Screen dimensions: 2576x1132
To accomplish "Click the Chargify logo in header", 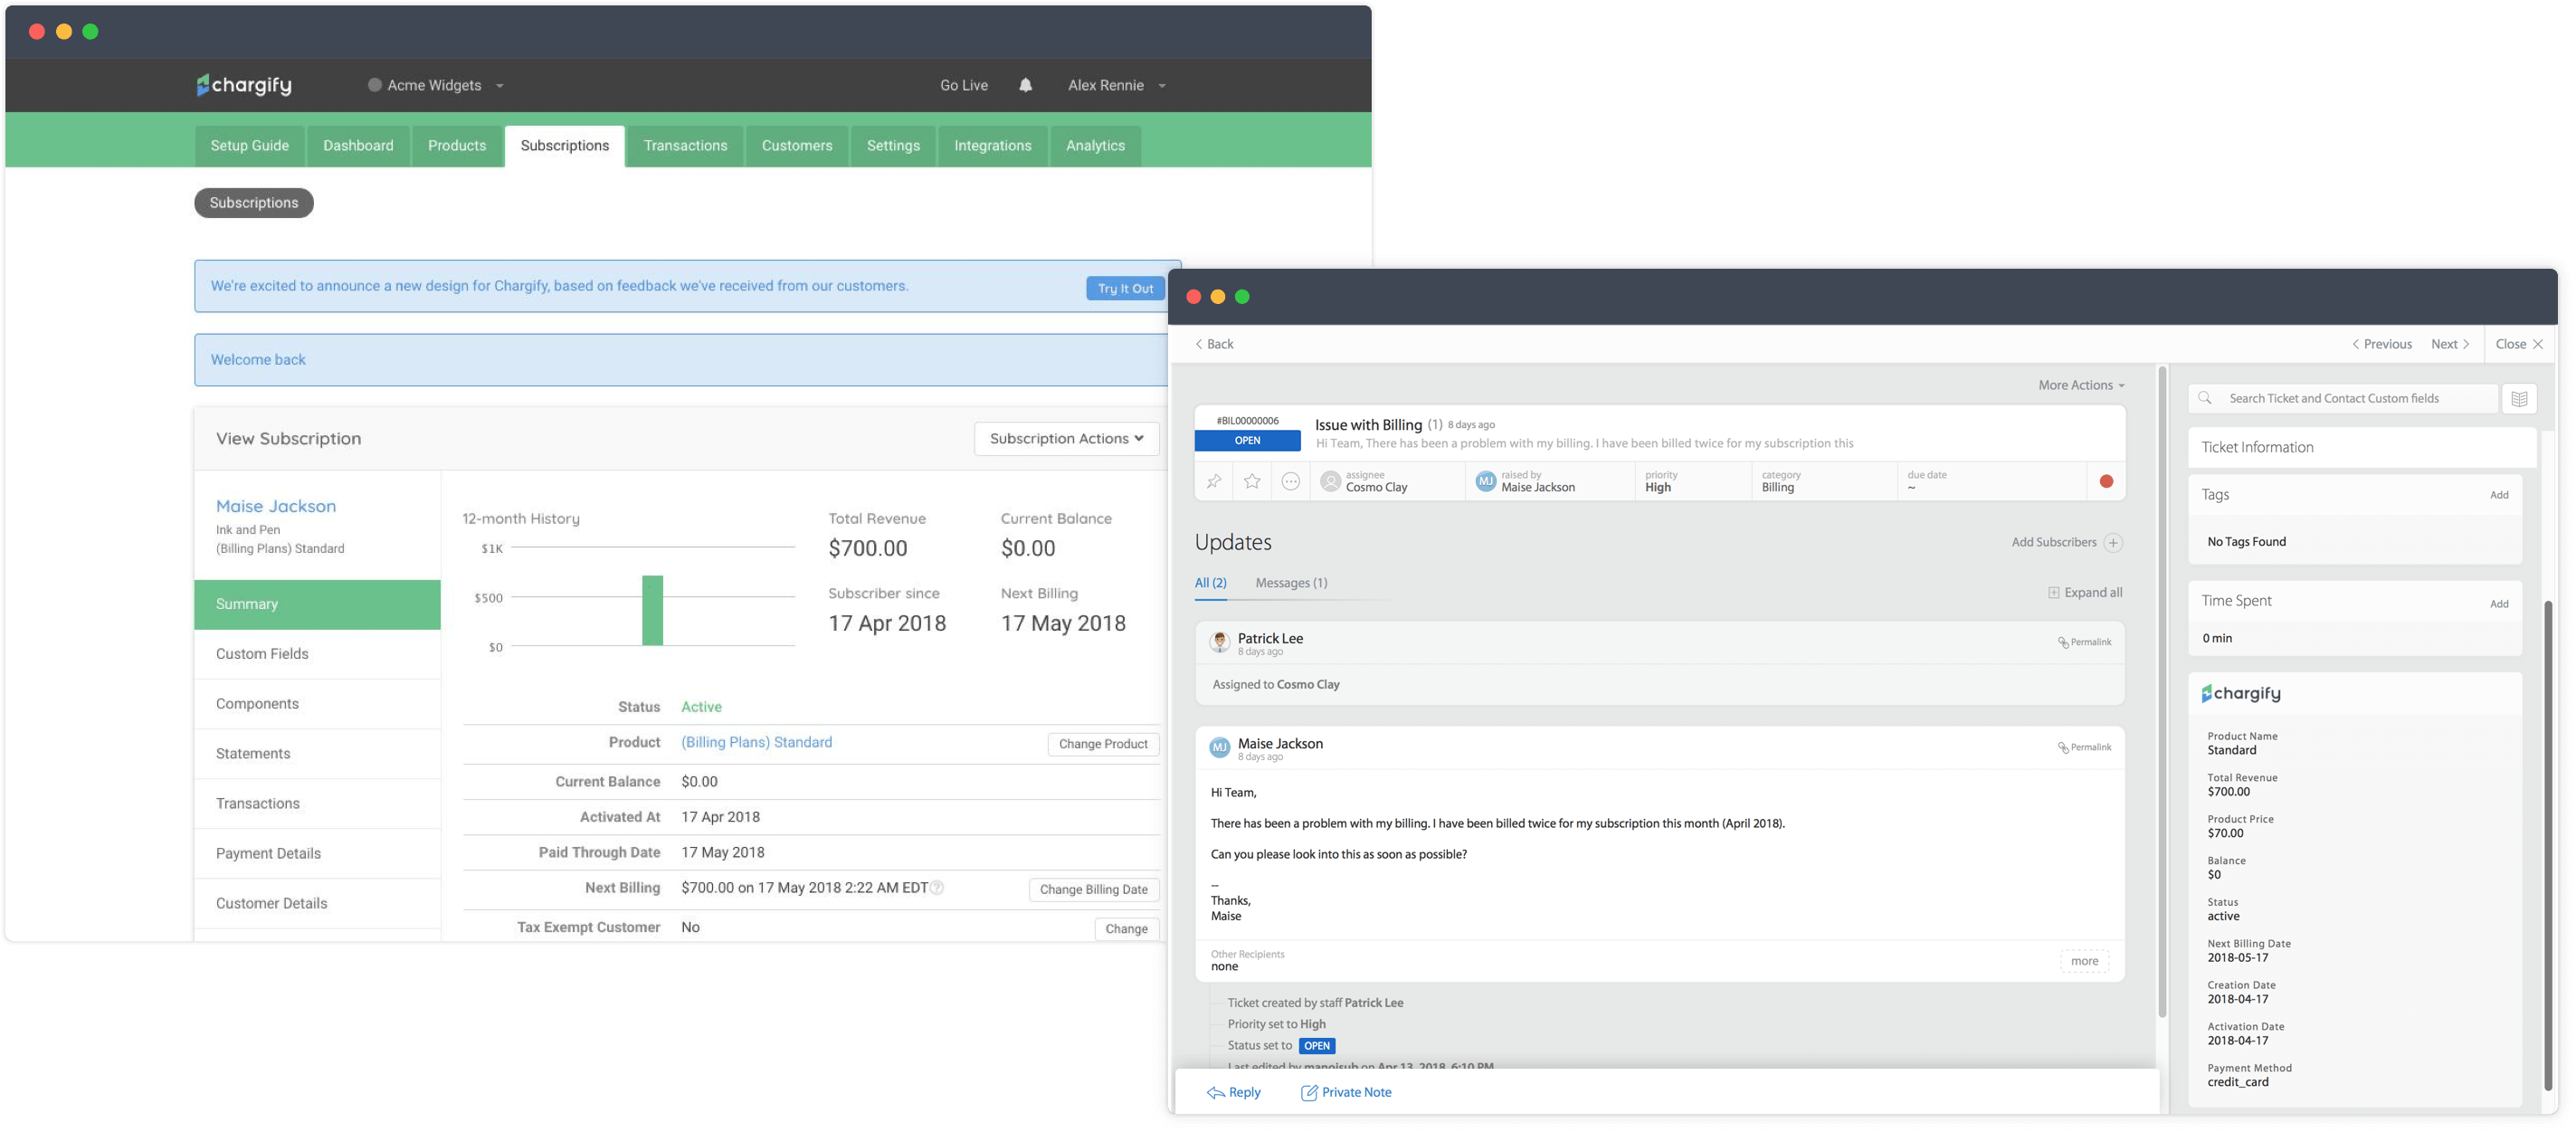I will (x=244, y=85).
